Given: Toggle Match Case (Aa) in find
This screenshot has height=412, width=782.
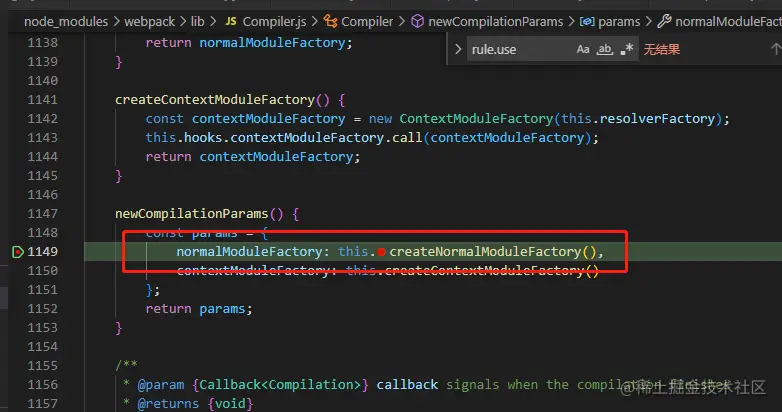Looking at the screenshot, I should (x=583, y=49).
